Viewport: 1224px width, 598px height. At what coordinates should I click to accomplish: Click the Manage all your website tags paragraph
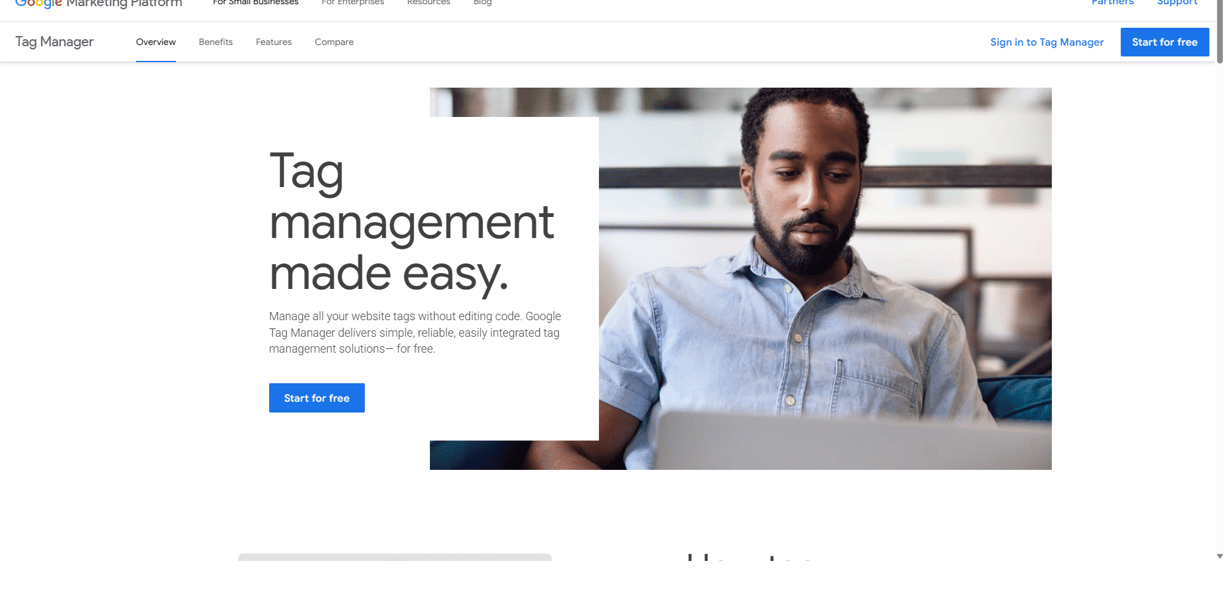point(415,333)
